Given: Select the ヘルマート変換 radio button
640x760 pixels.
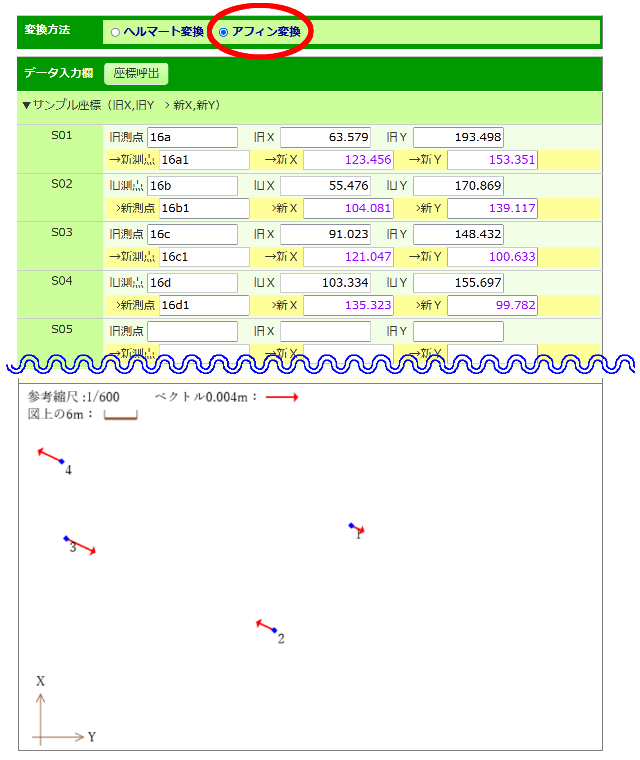Looking at the screenshot, I should [116, 32].
